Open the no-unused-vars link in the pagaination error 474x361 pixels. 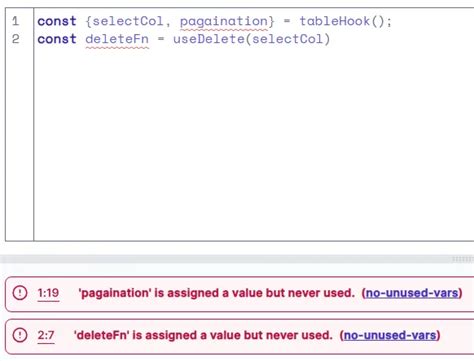[412, 293]
